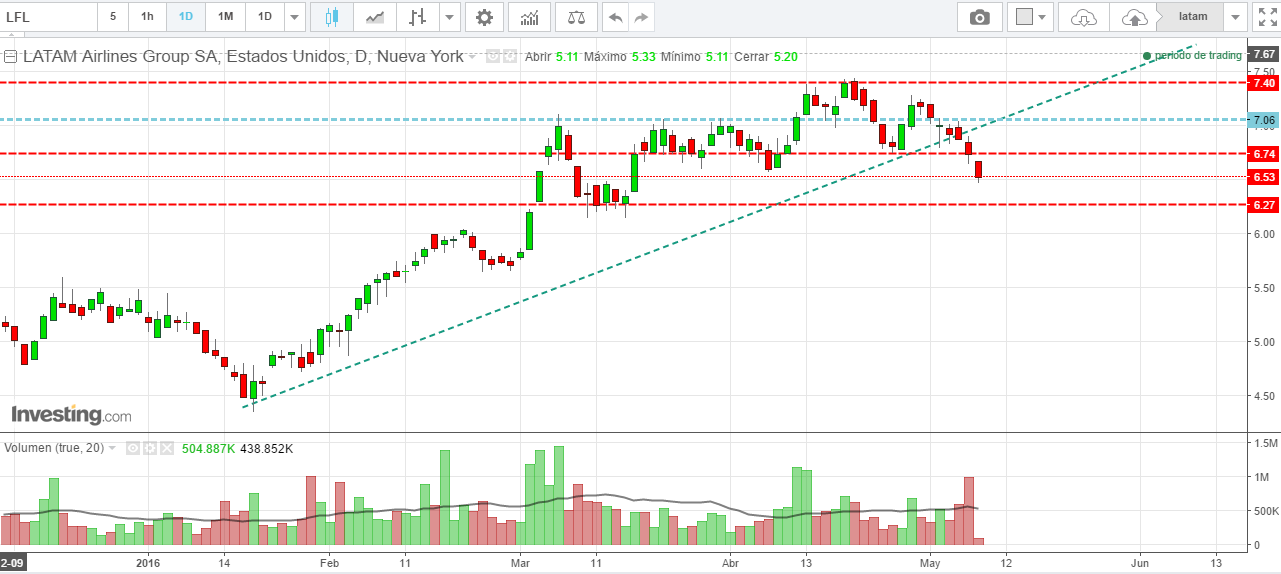Open Volumen indicator dropdown arrow

point(112,449)
